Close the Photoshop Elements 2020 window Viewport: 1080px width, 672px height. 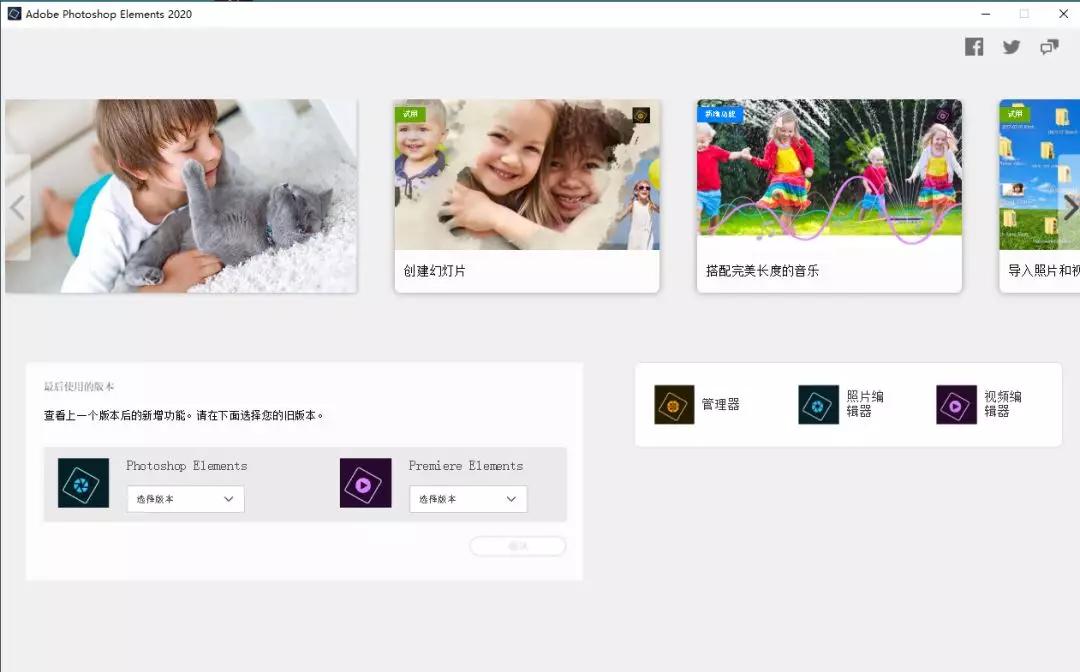click(1063, 14)
